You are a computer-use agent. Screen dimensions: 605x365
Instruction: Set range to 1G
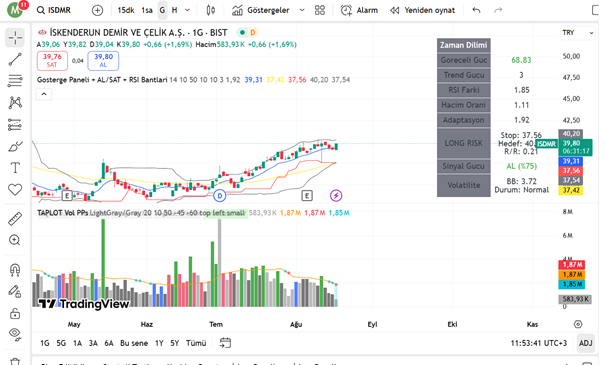click(45, 343)
